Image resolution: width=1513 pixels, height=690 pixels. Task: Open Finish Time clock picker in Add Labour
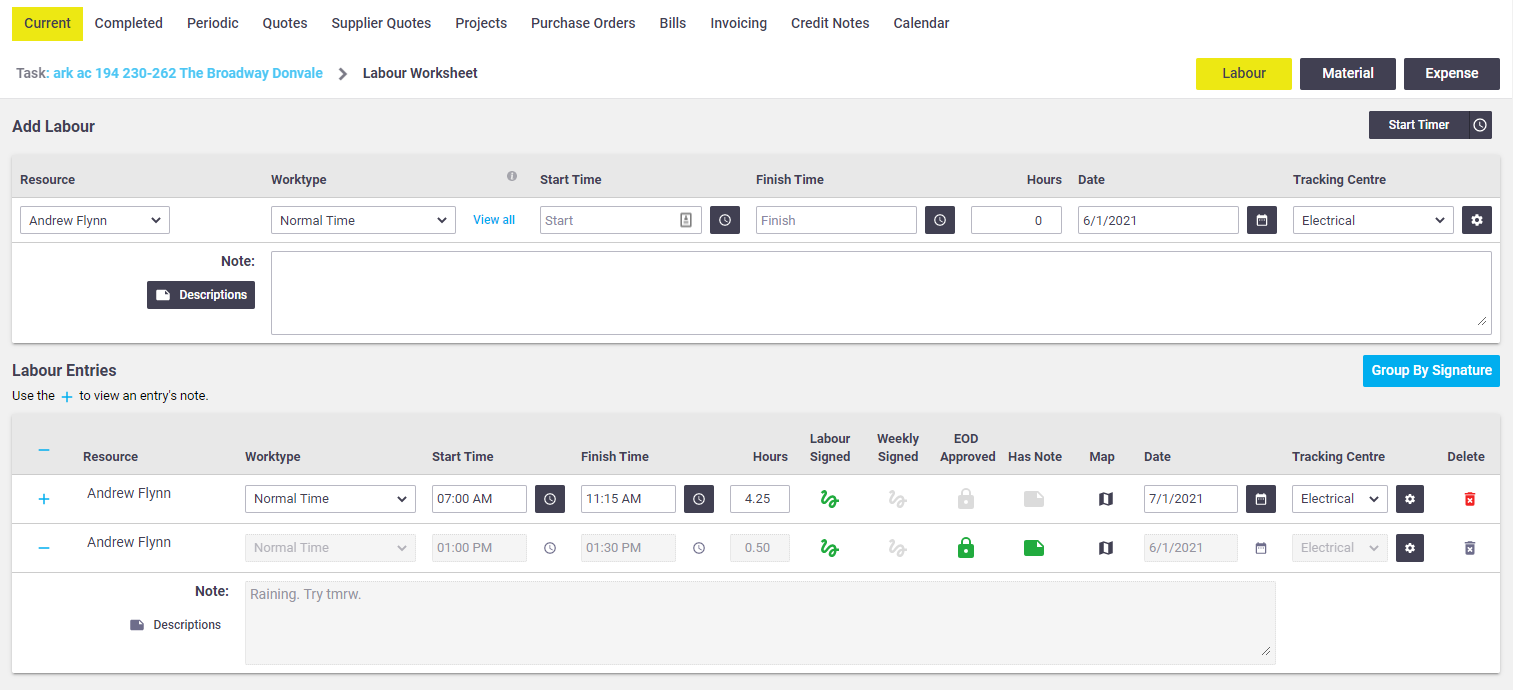click(x=940, y=220)
